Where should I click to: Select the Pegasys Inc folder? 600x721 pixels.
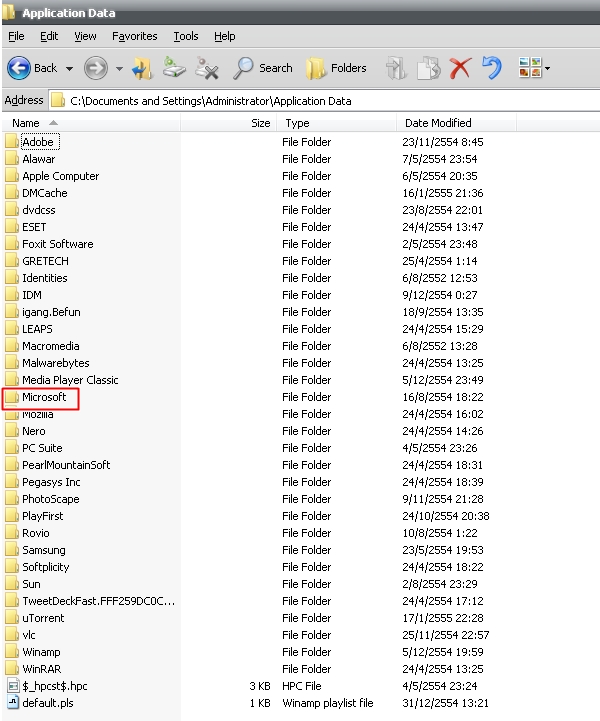pos(43,482)
